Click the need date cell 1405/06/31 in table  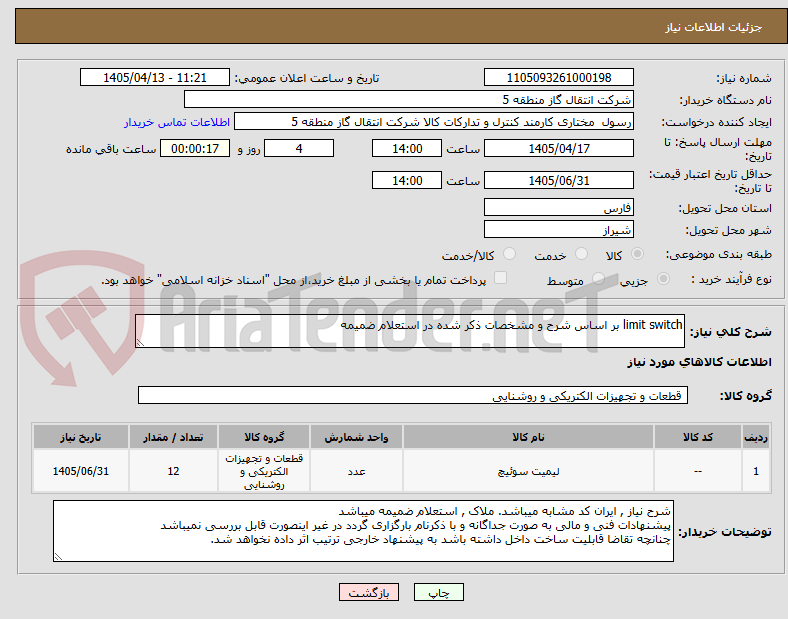[x=81, y=471]
